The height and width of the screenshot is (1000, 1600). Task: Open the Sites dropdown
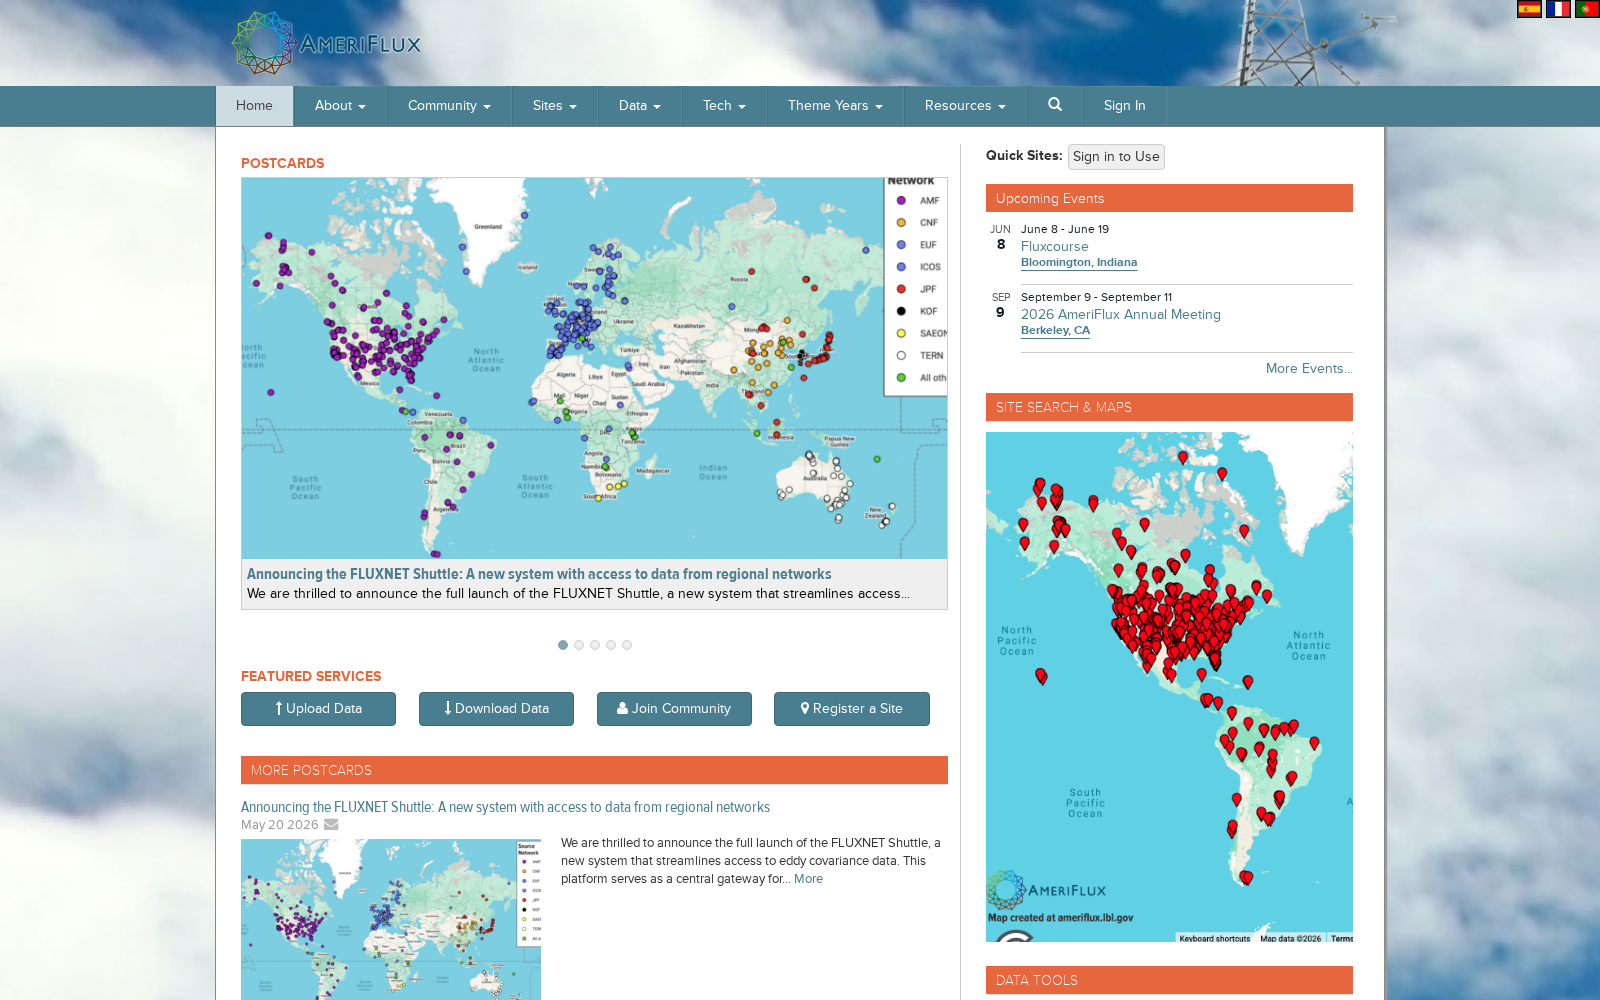click(x=555, y=106)
